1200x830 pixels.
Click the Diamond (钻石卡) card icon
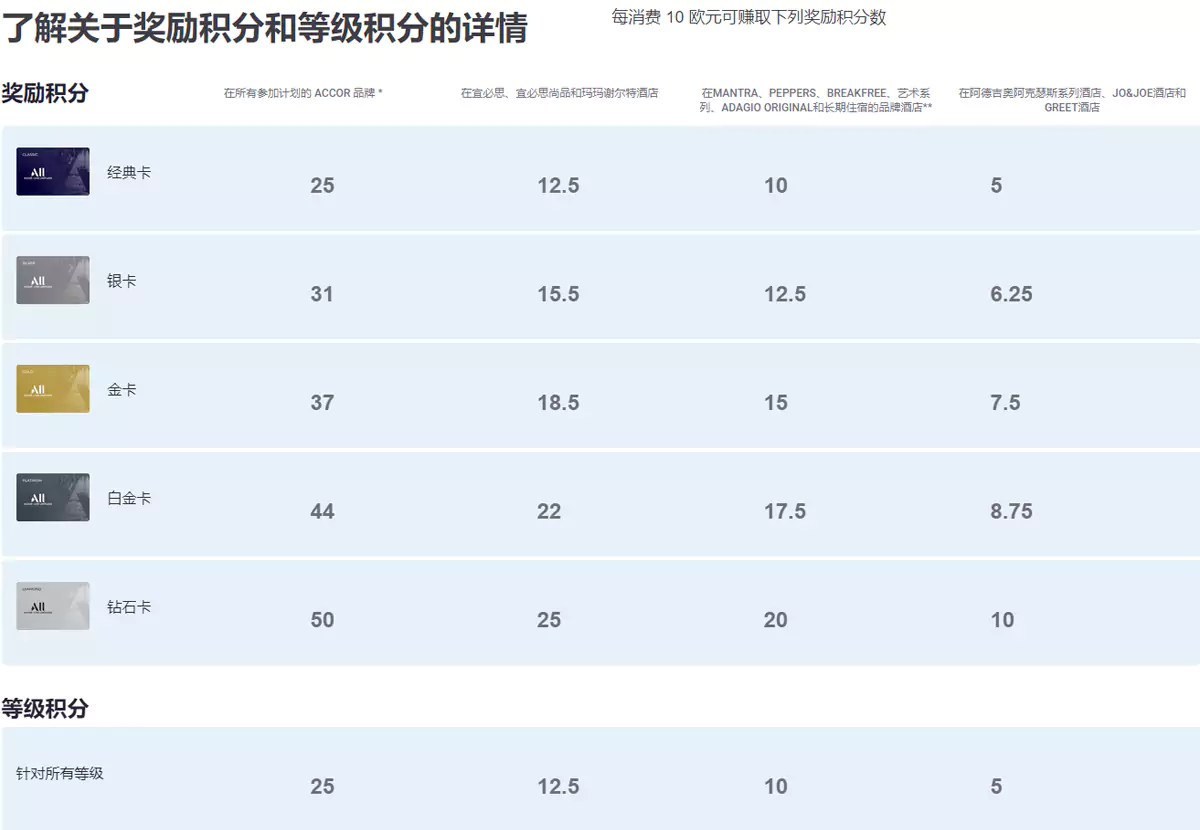coord(52,606)
